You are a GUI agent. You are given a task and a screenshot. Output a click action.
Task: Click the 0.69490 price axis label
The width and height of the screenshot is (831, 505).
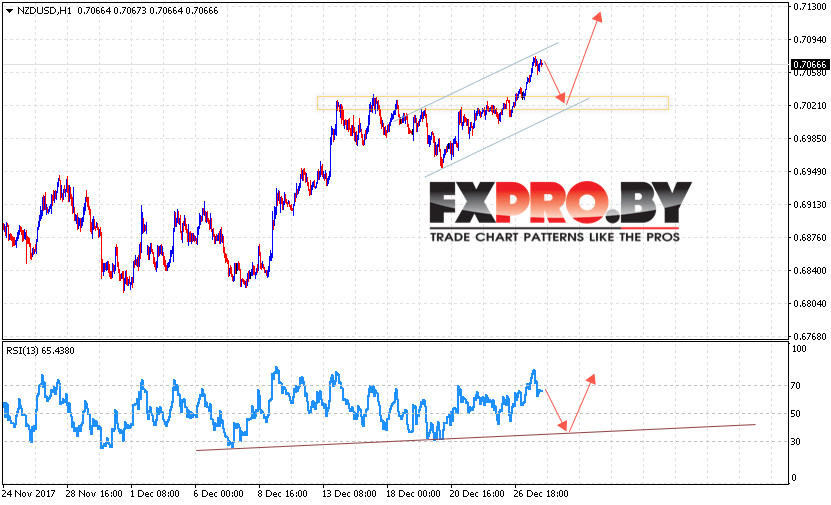click(x=810, y=172)
